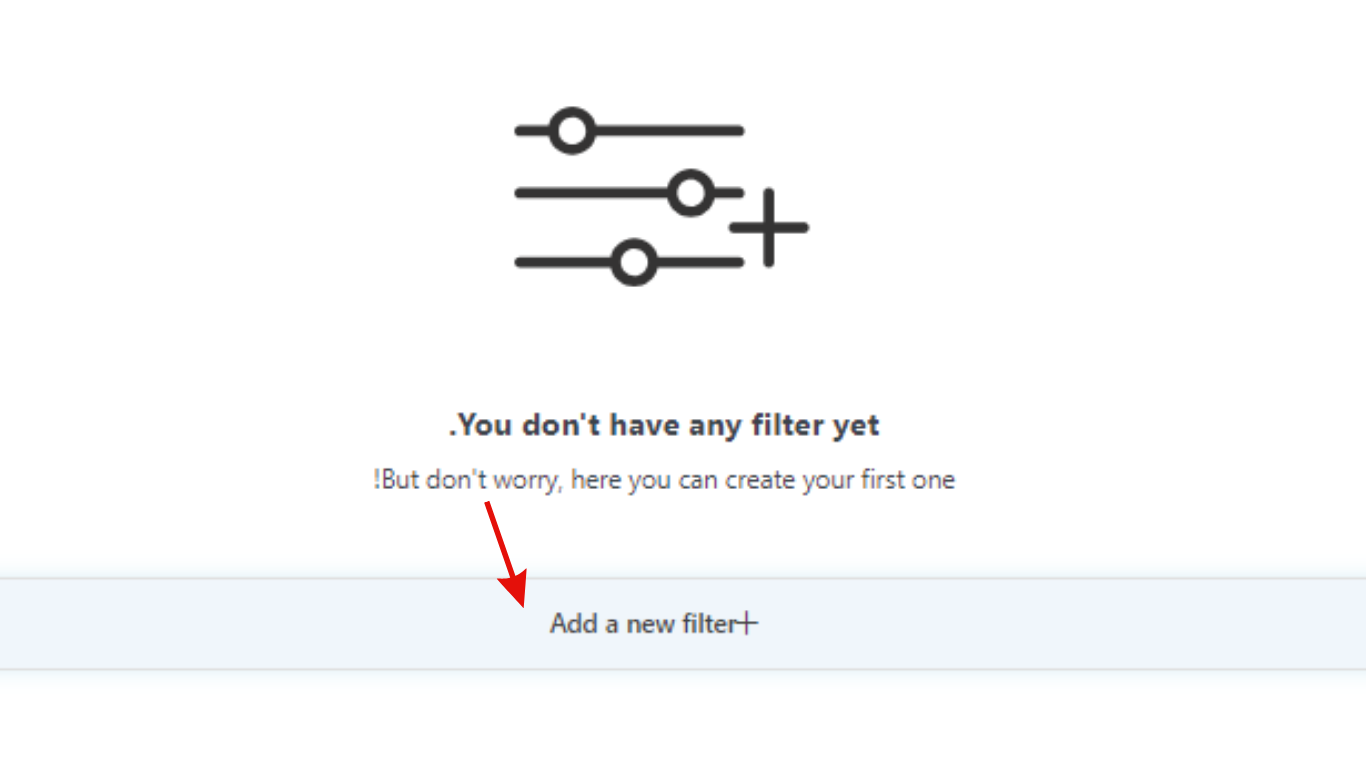This screenshot has height=757, width=1366.
Task: Click the top slider track line right of its knob
Action: 668,130
